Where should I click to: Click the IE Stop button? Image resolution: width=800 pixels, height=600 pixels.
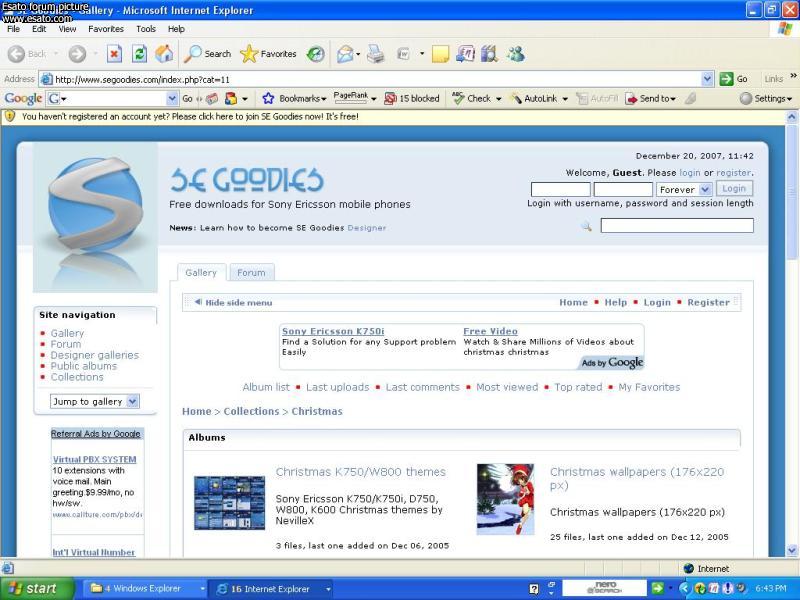click(114, 54)
